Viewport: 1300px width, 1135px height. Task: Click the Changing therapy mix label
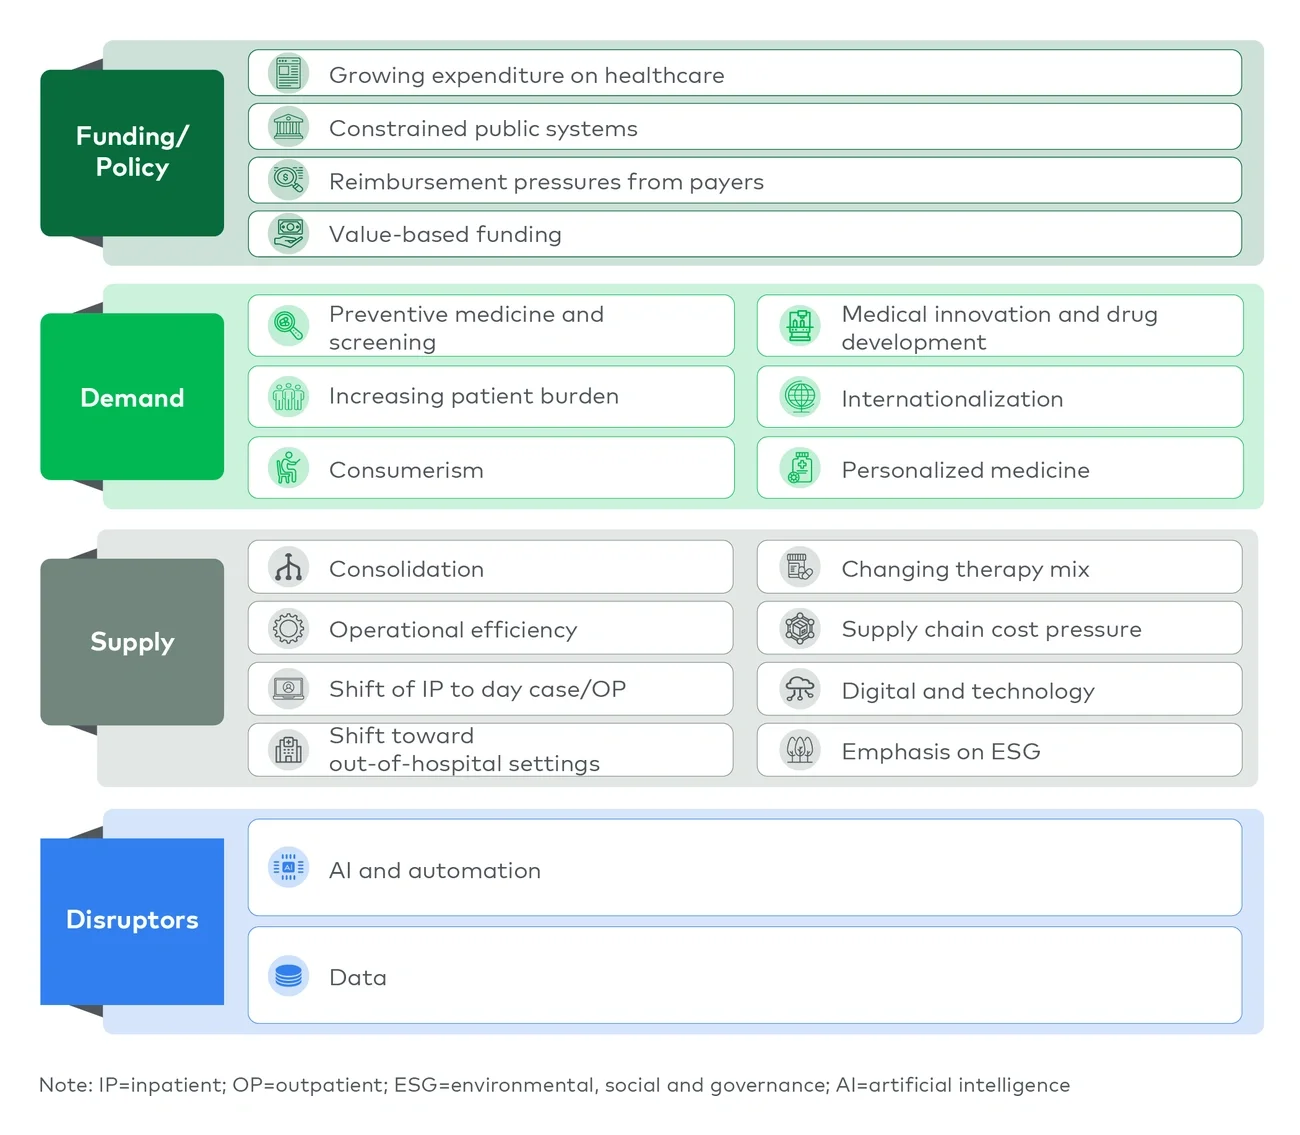pos(965,569)
